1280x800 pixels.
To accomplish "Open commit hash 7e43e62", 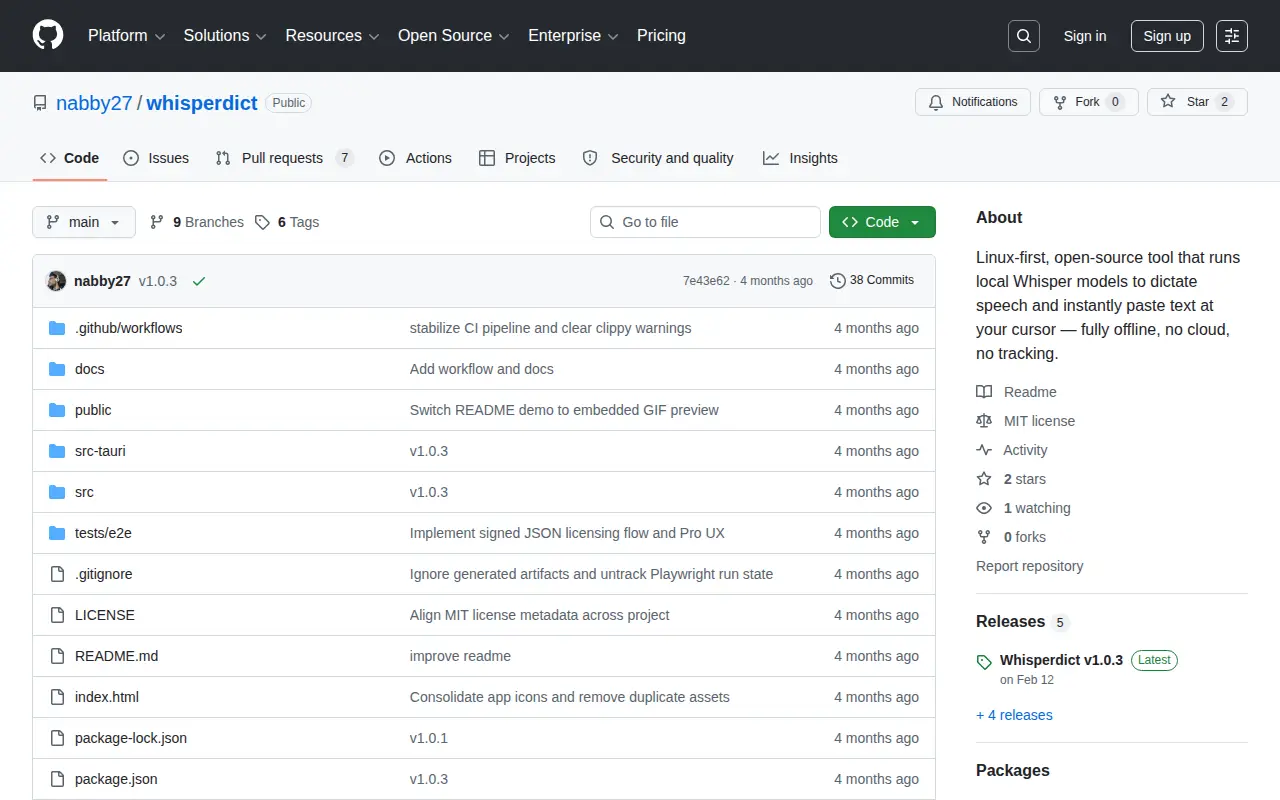I will 706,281.
